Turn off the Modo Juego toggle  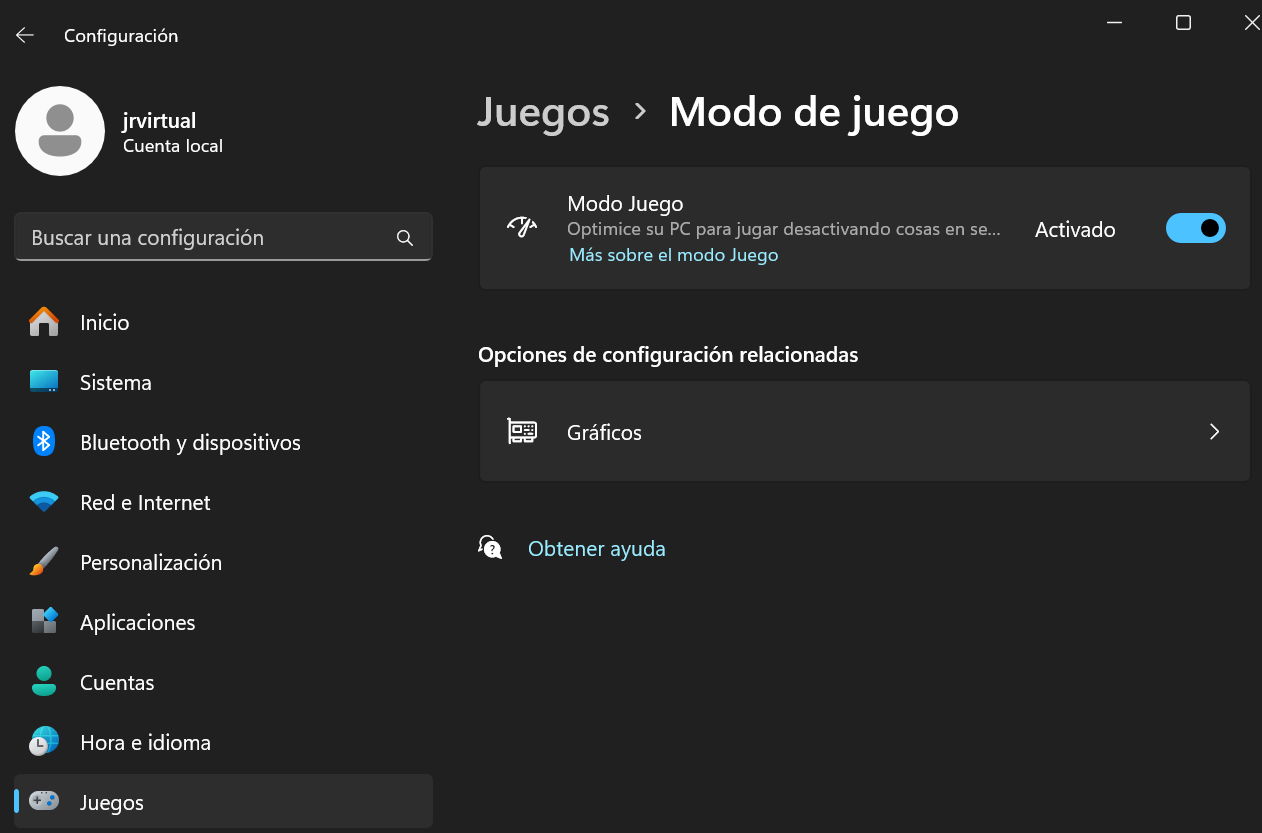tap(1195, 229)
